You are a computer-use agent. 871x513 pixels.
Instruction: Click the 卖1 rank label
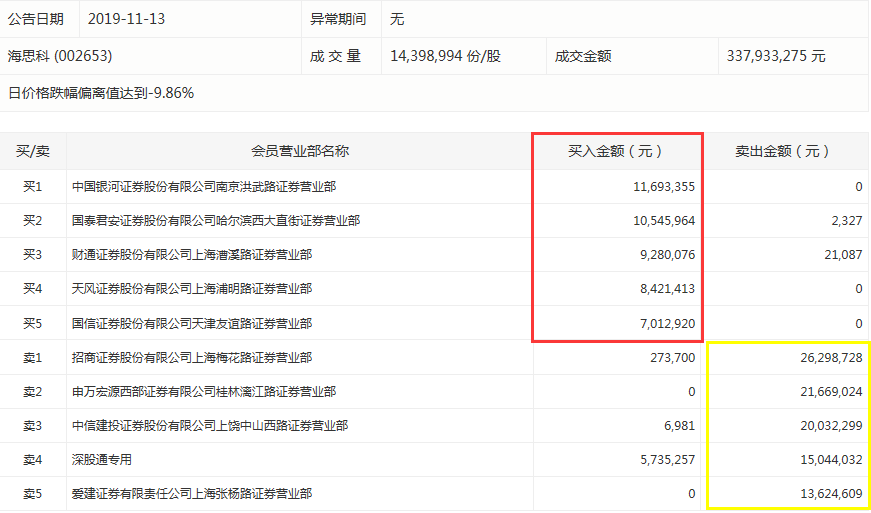coord(32,358)
